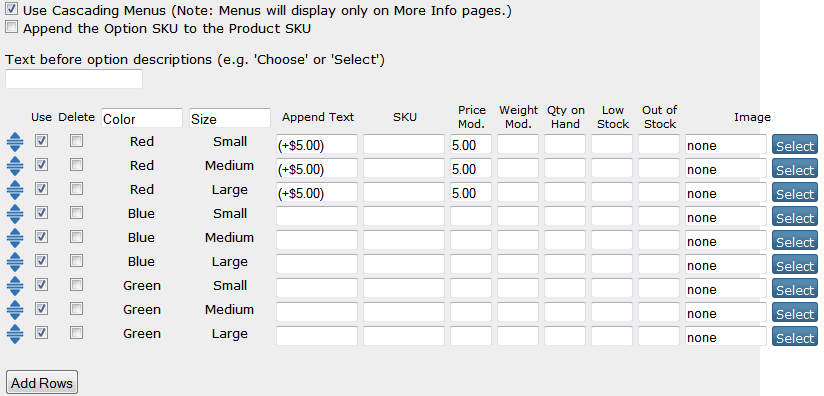Click reorder arrows for Red Medium row

point(15,166)
